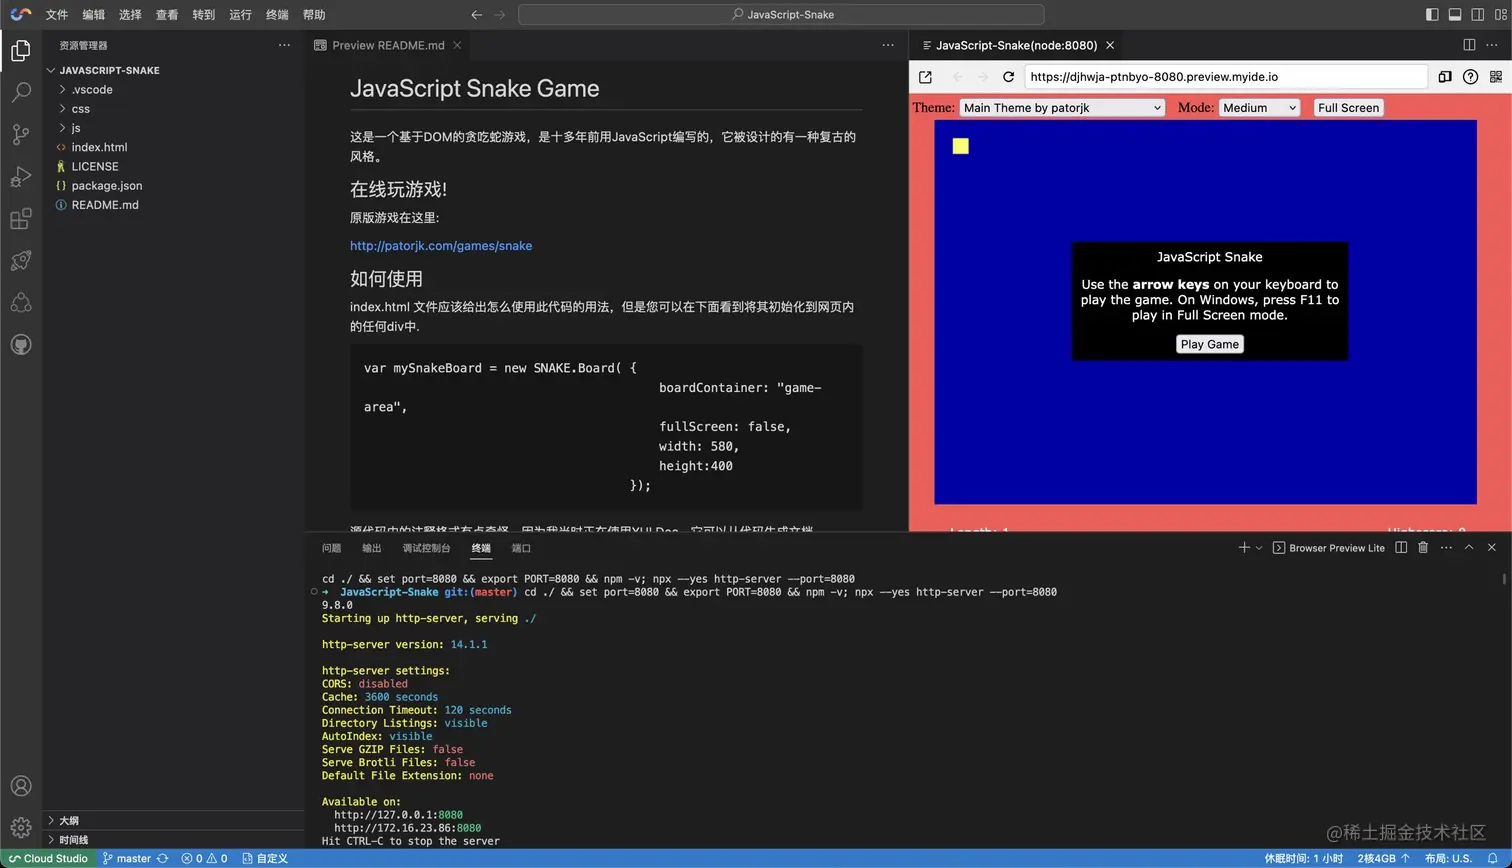This screenshot has height=868, width=1512.
Task: Toggle the secondary sidebar layout icon
Action: coord(1478,14)
